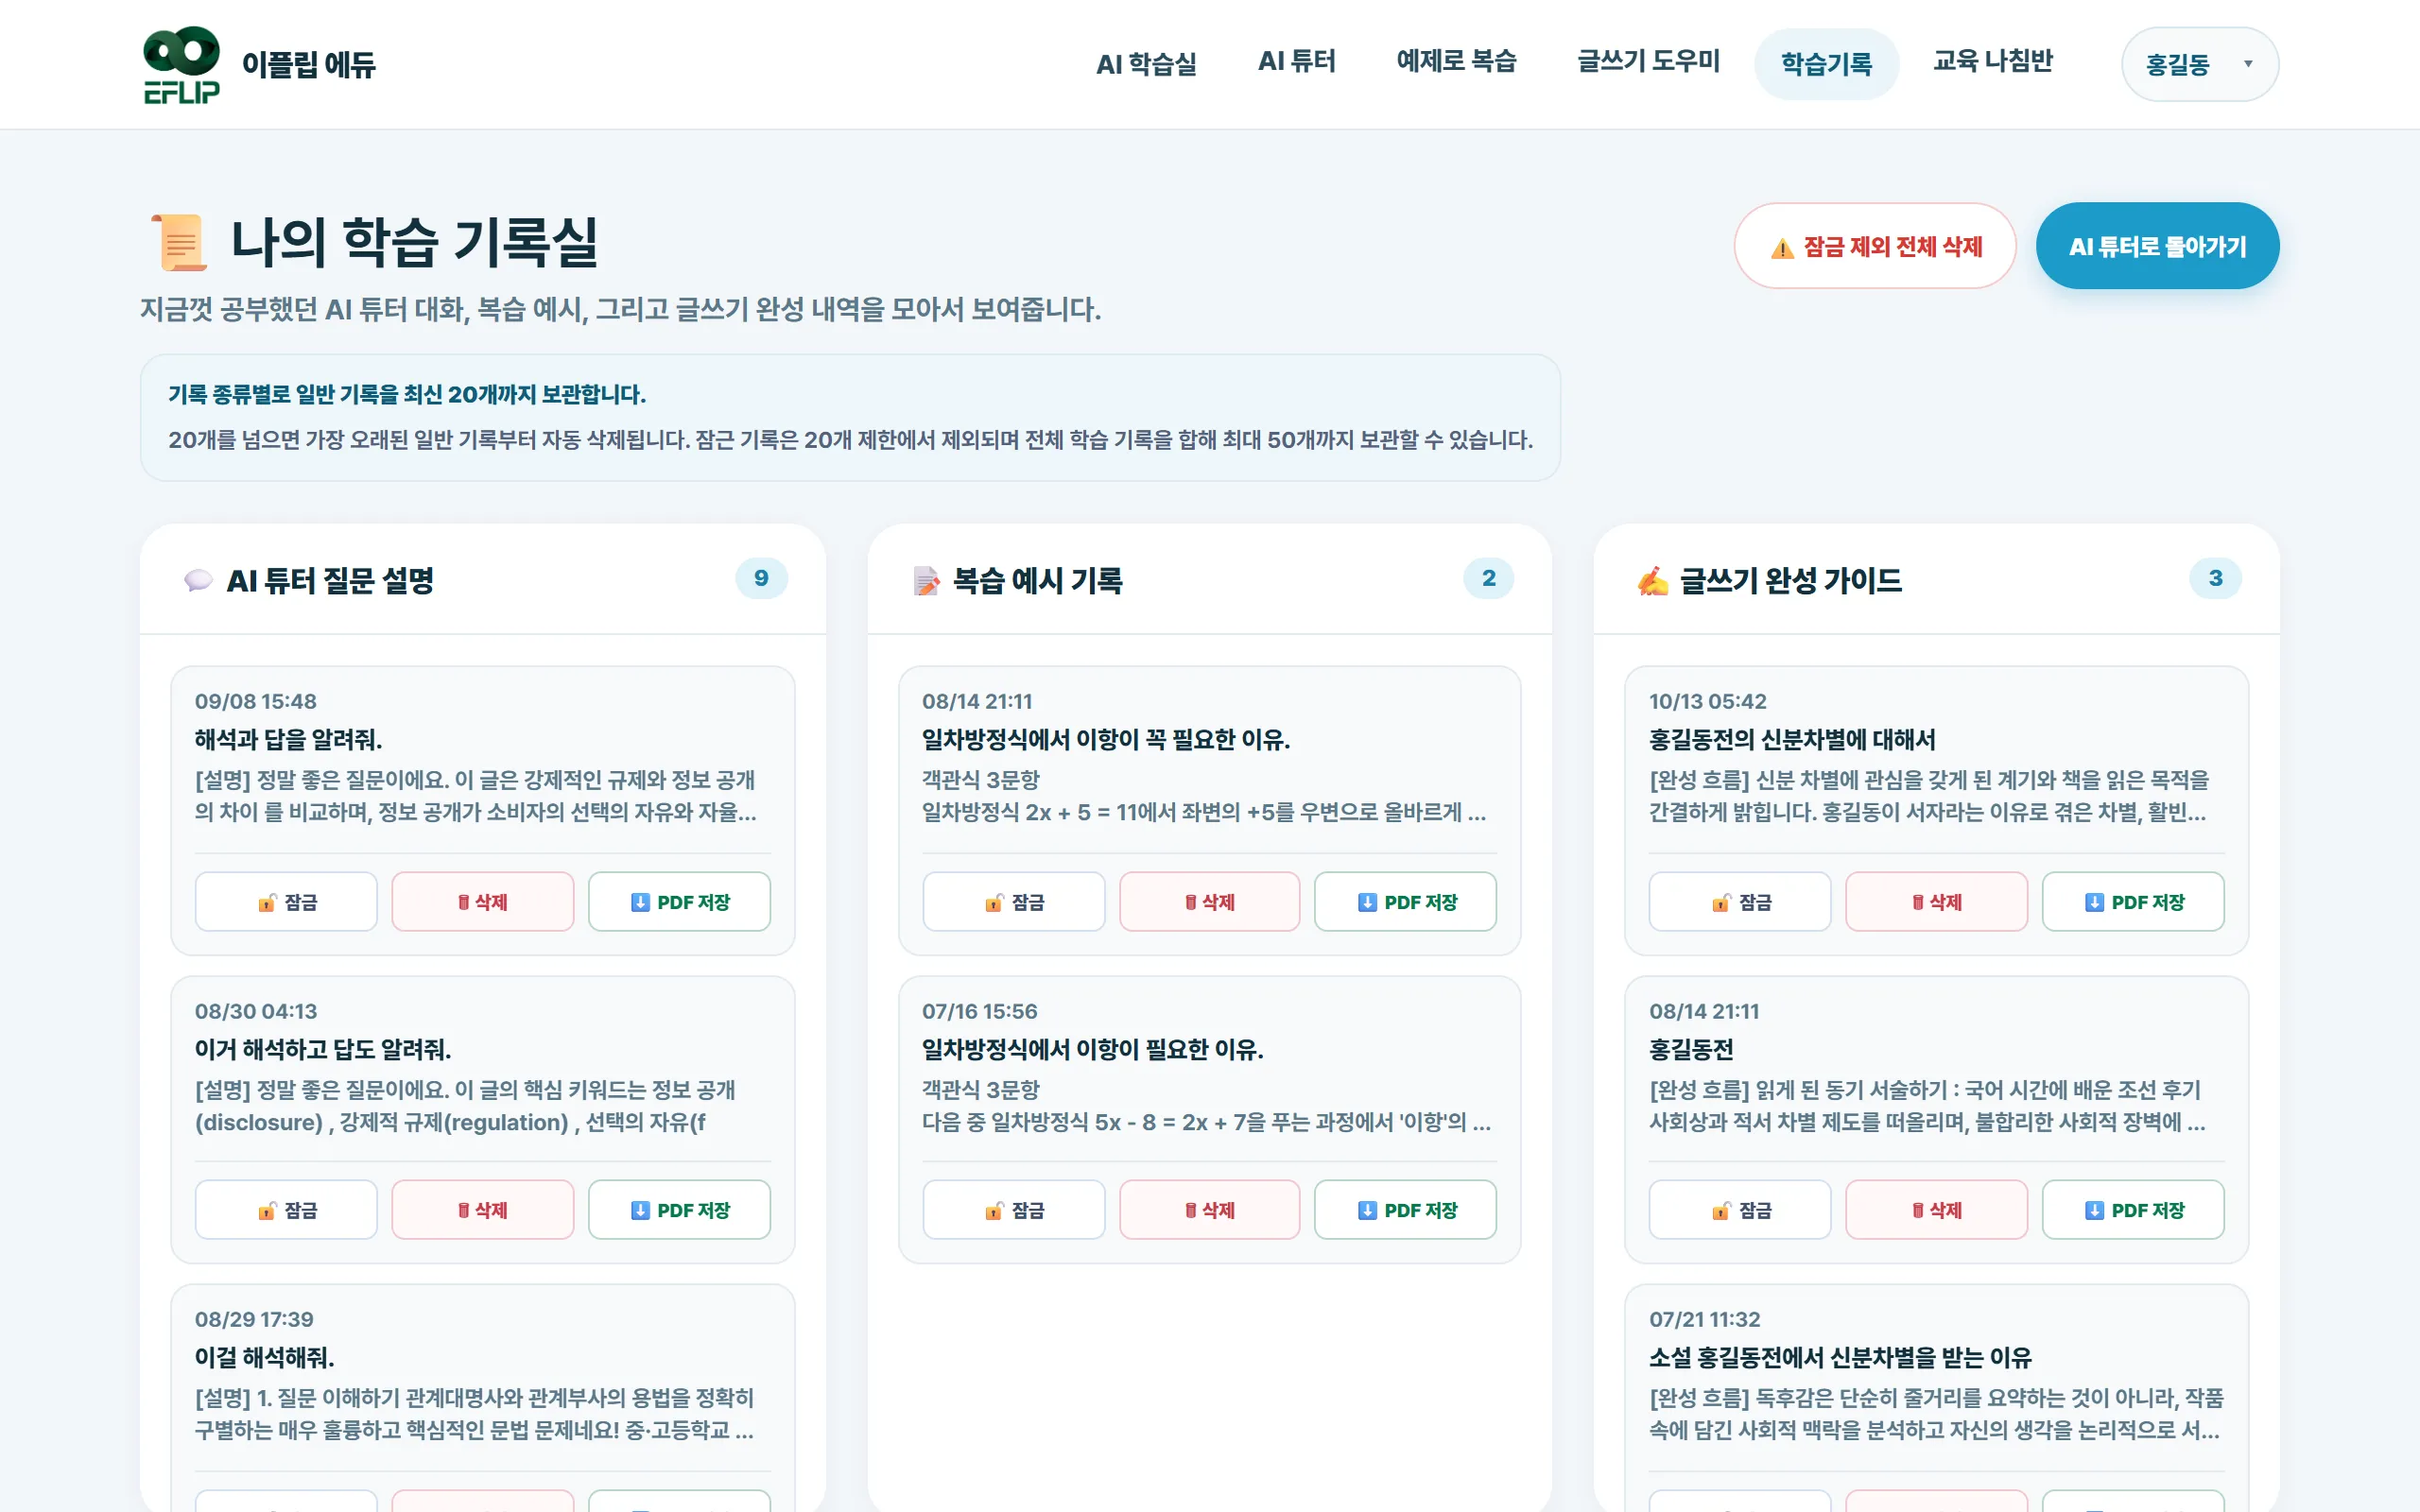Click the memo icon by 복습 예시 기록
Image resolution: width=2420 pixels, height=1512 pixels.
[926, 580]
